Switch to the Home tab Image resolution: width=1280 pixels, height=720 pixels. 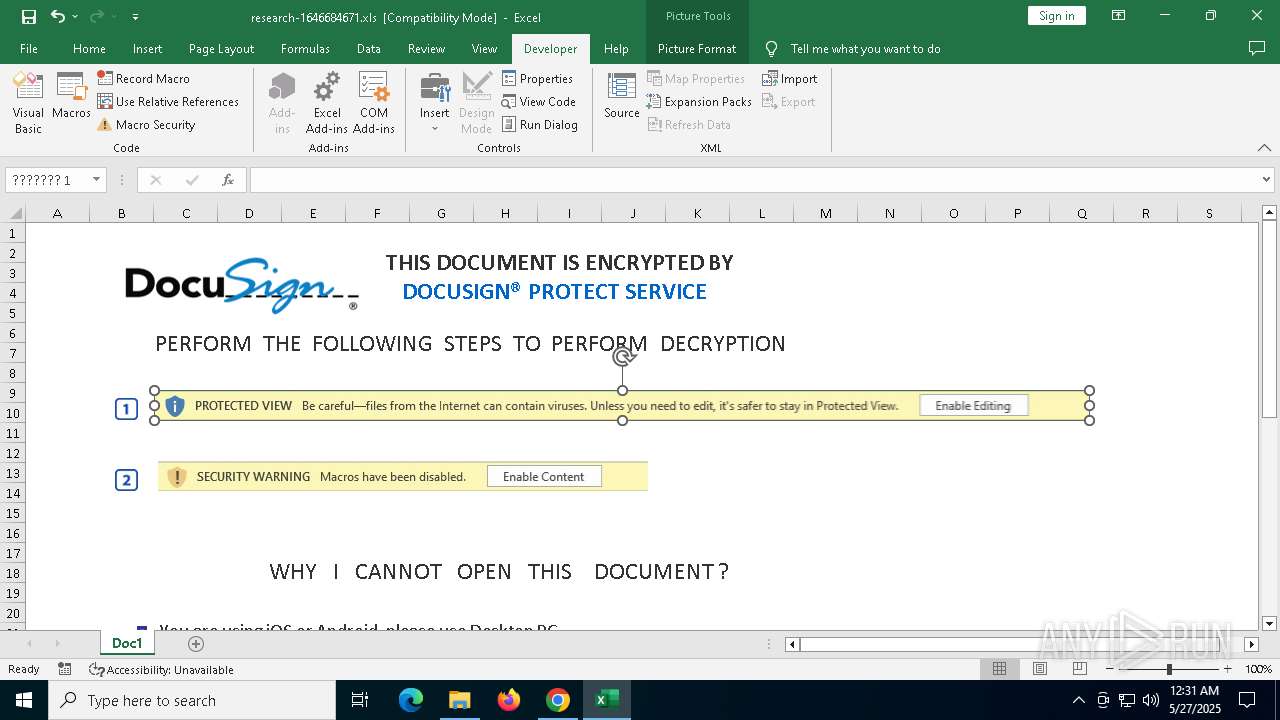[x=89, y=48]
